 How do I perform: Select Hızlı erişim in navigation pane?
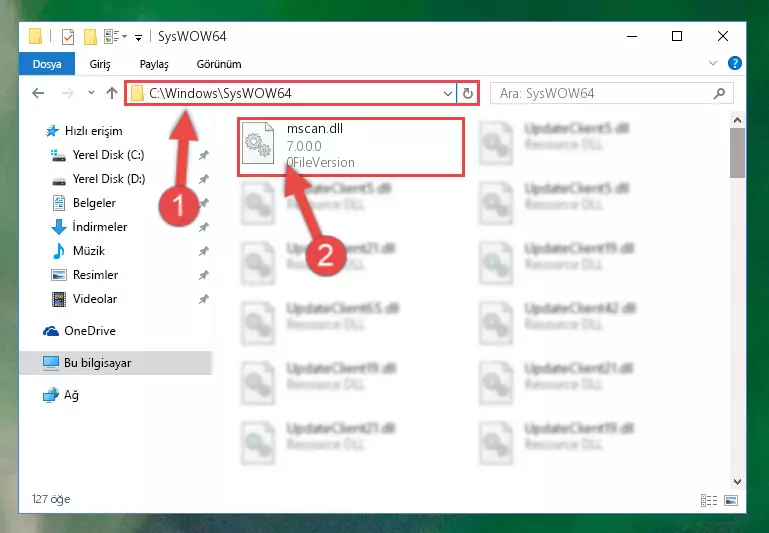(93, 131)
